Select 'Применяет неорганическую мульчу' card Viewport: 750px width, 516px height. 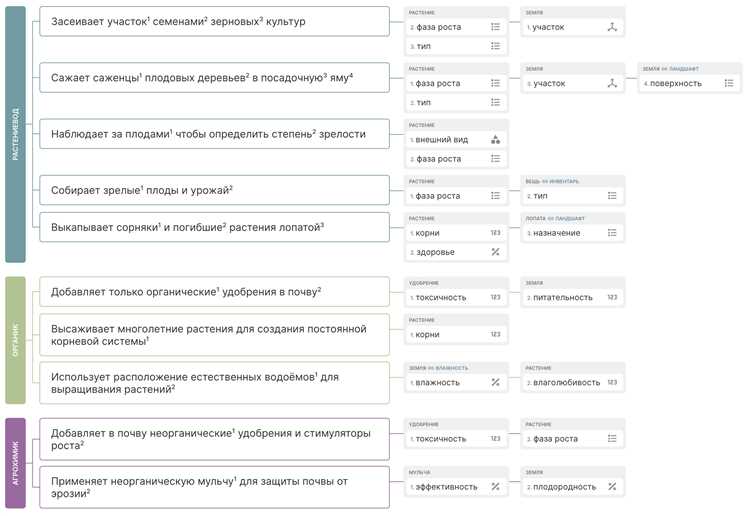click(x=214, y=487)
